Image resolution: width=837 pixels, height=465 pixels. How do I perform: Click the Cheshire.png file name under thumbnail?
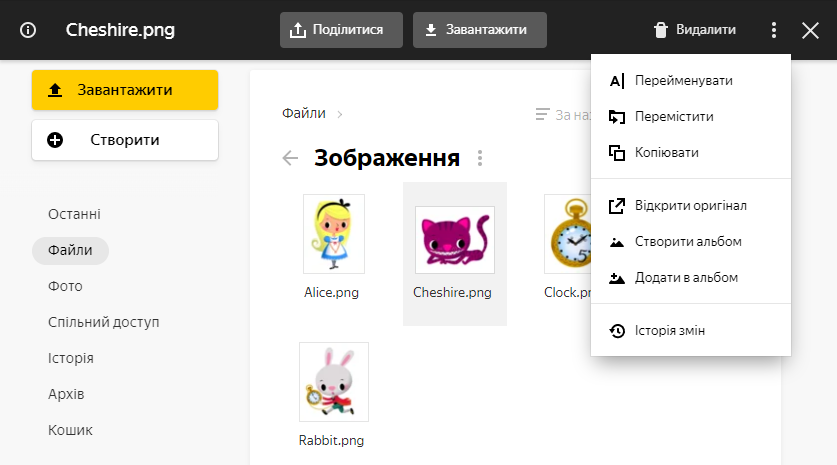click(x=452, y=293)
